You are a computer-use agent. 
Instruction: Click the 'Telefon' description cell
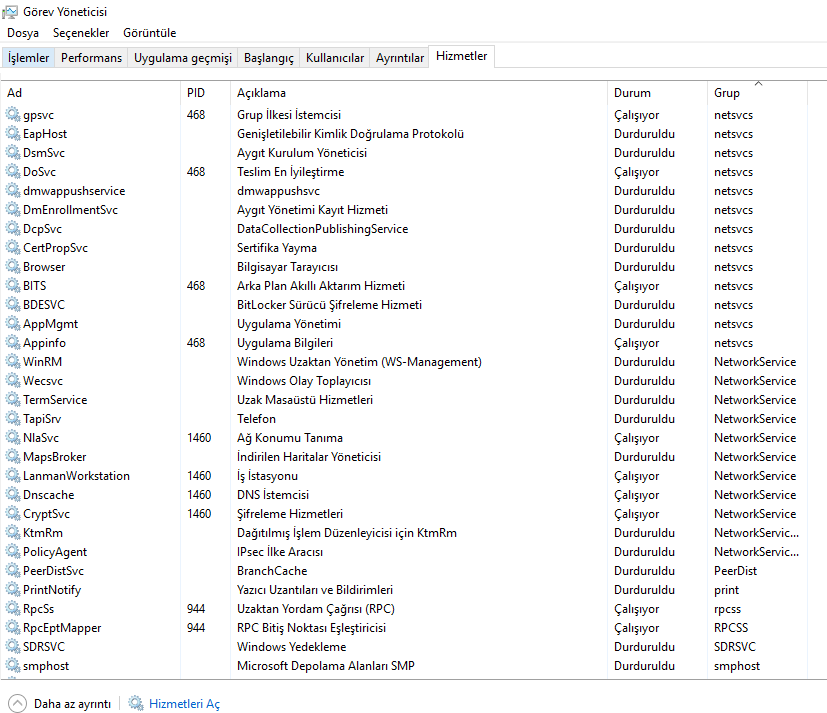256,419
